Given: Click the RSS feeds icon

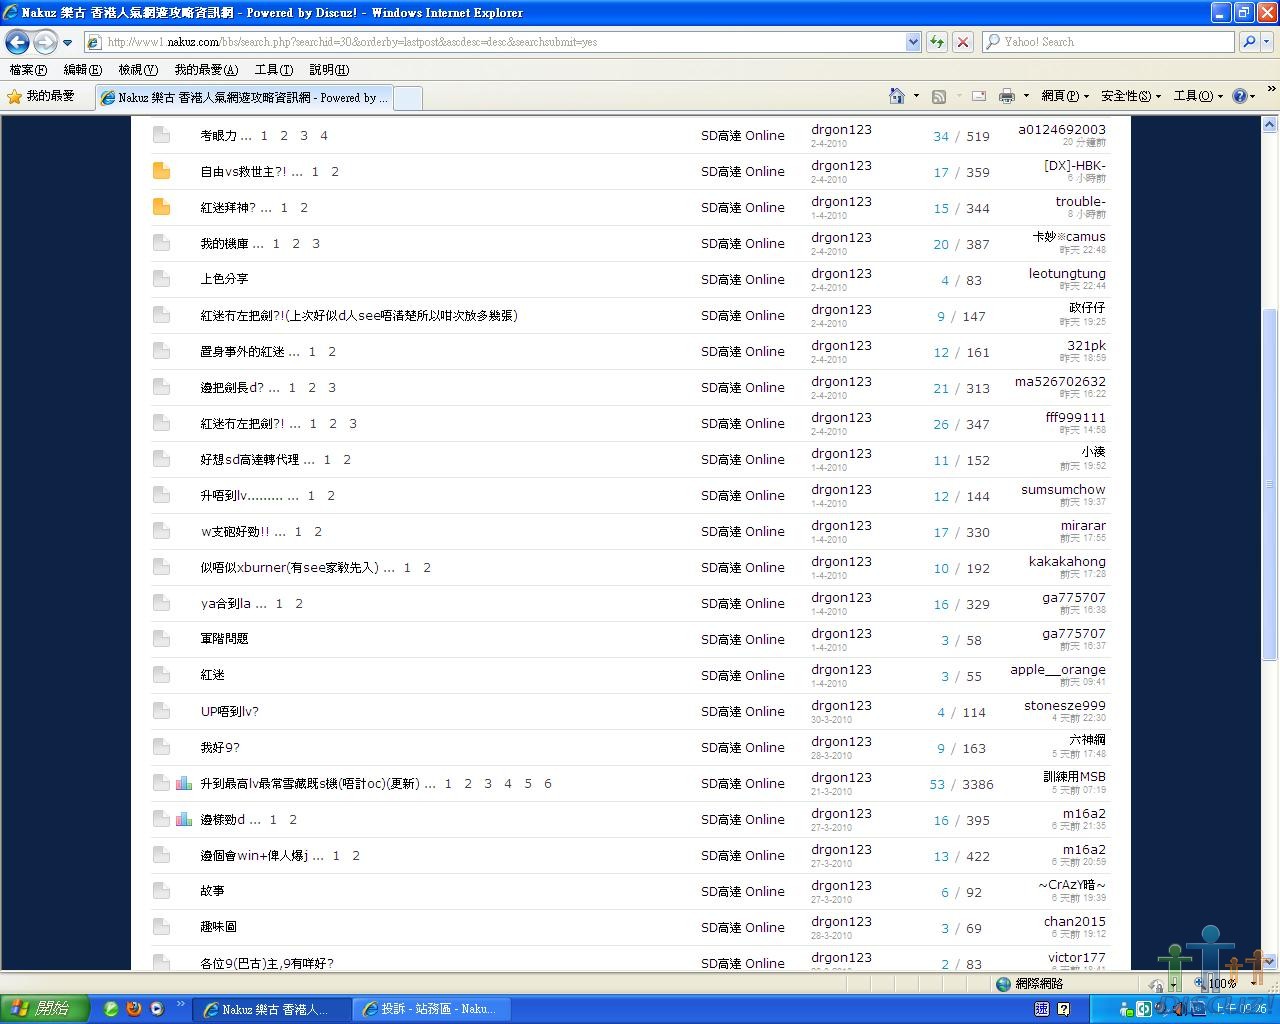Looking at the screenshot, I should (x=939, y=96).
